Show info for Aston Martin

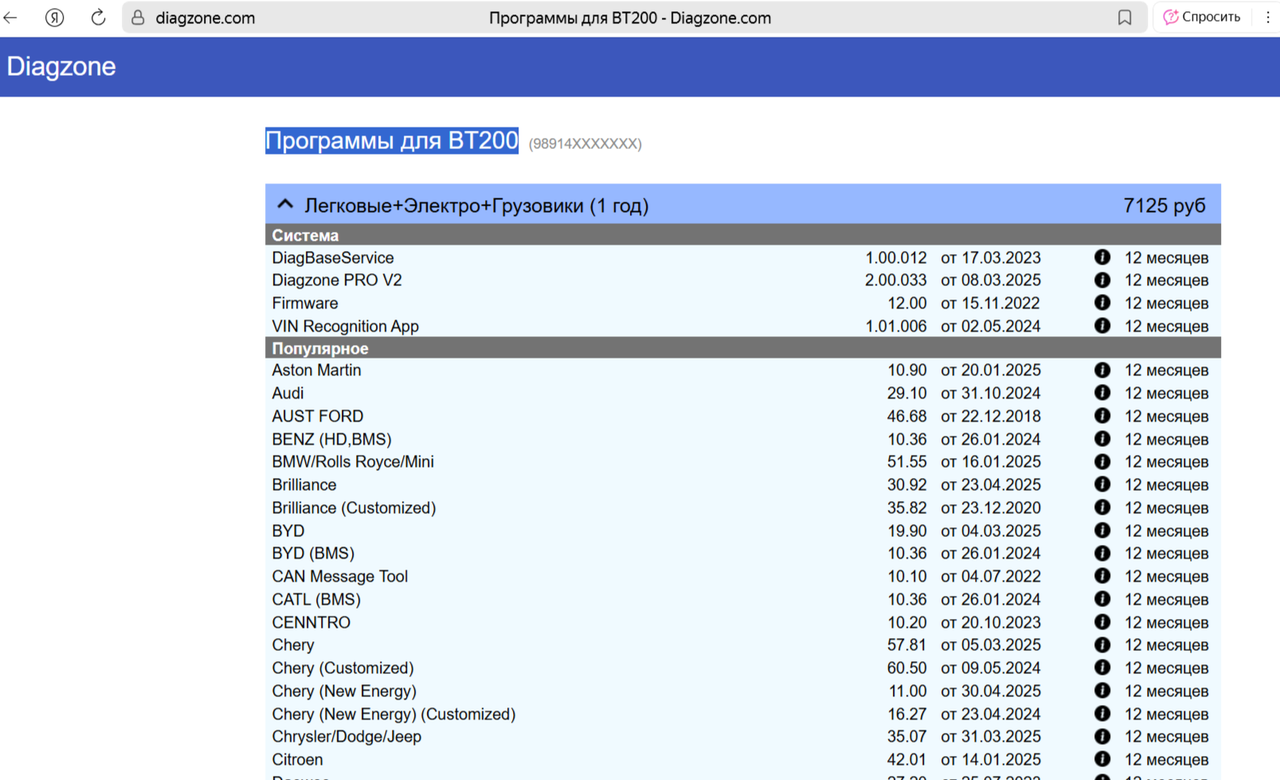pos(1102,370)
